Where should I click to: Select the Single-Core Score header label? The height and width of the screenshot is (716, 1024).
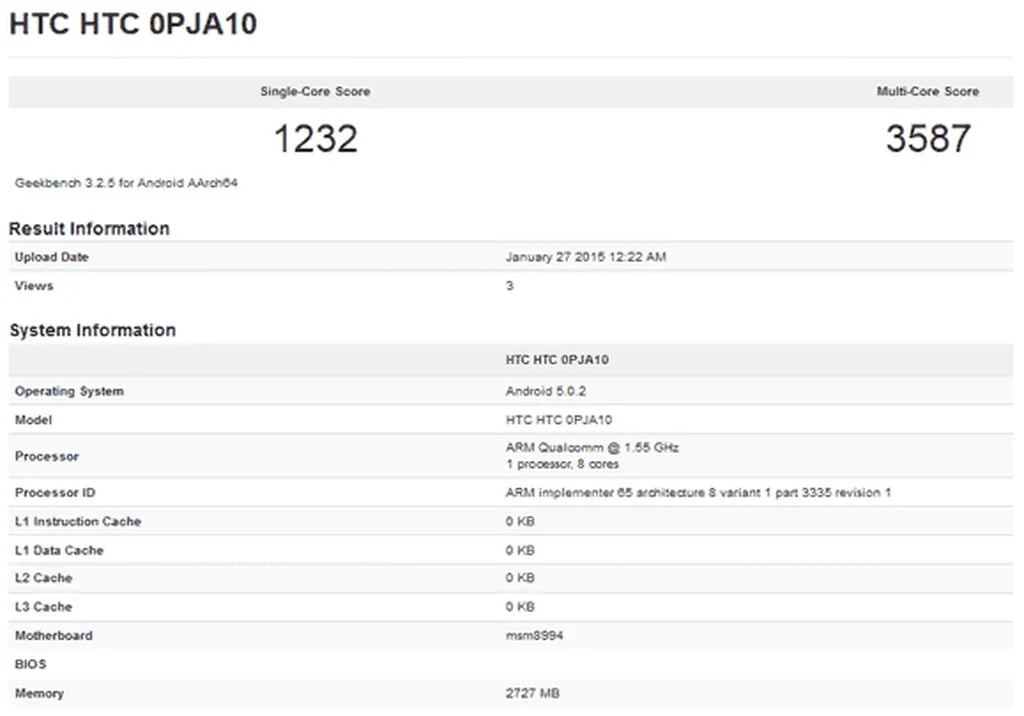pyautogui.click(x=315, y=92)
